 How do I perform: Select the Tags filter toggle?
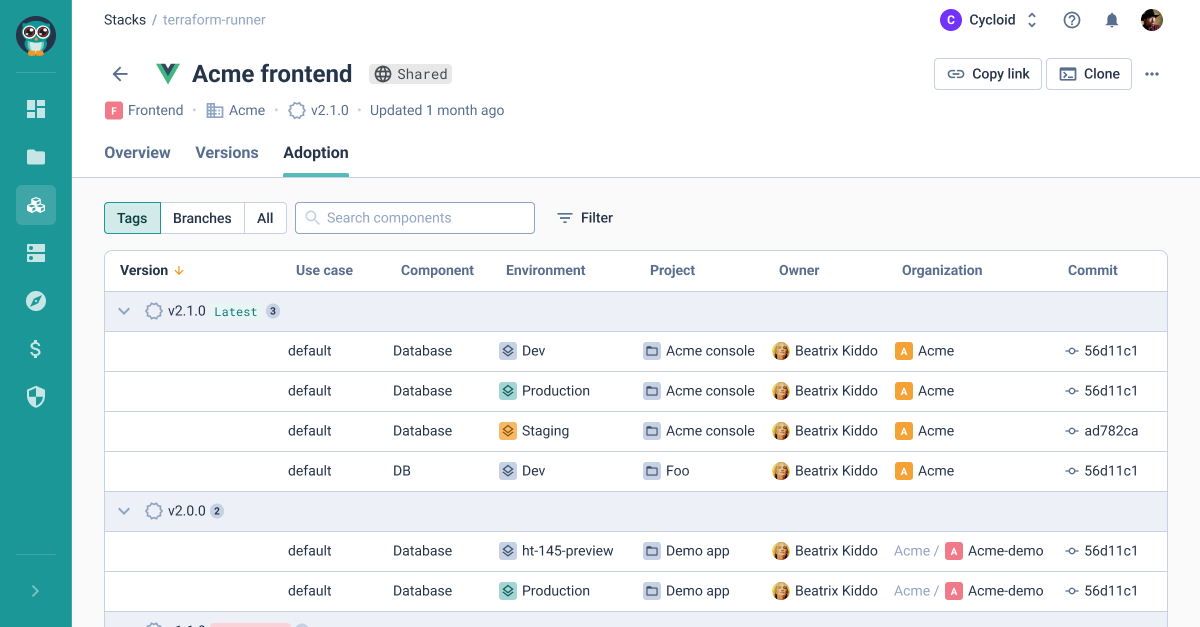(132, 218)
